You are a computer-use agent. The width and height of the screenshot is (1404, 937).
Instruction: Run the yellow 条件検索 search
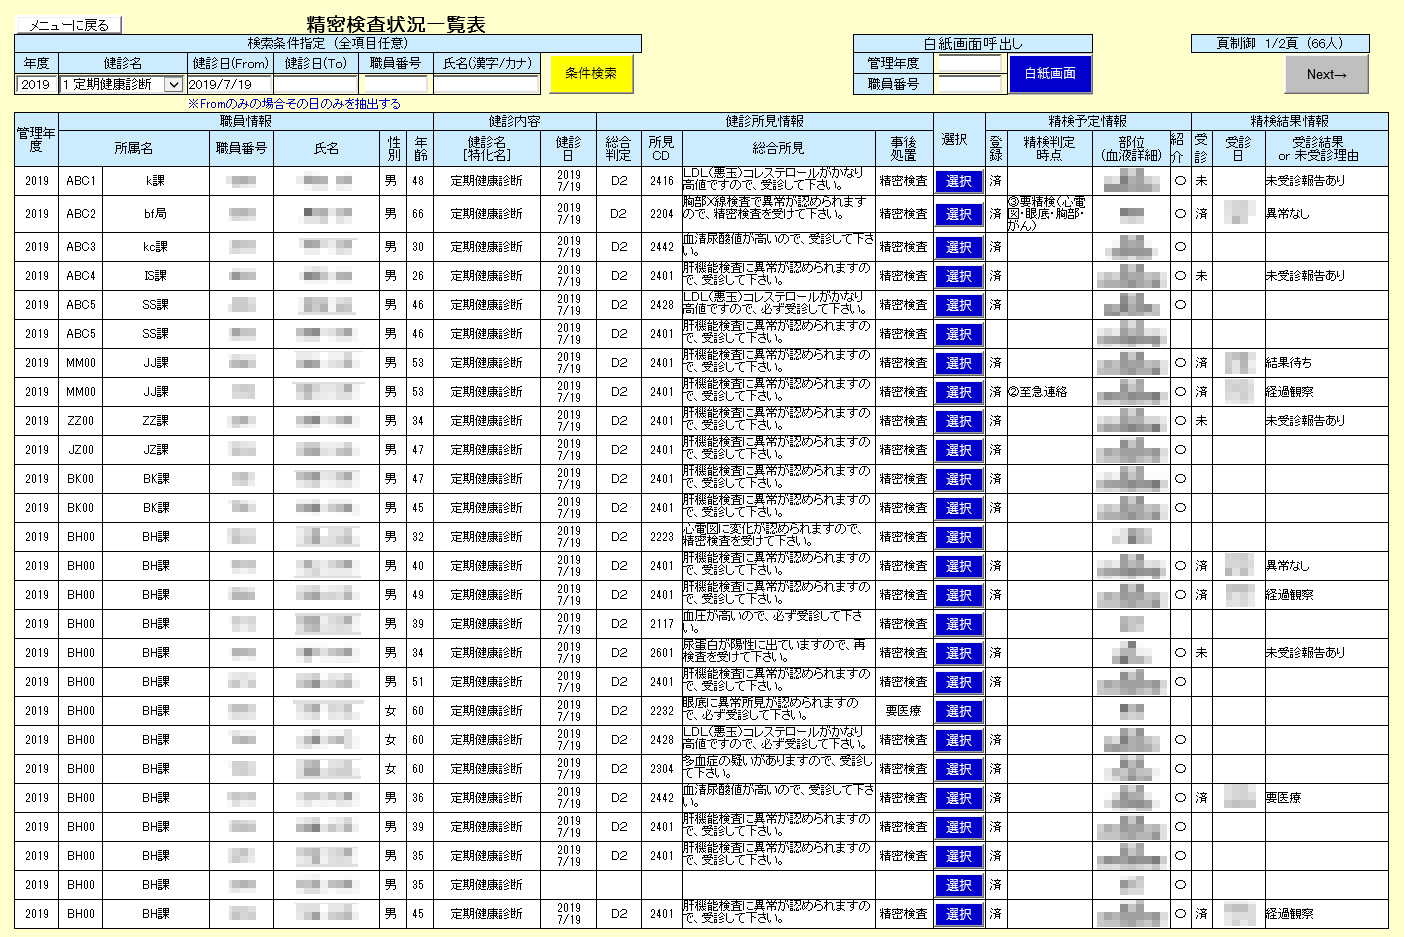coord(591,73)
